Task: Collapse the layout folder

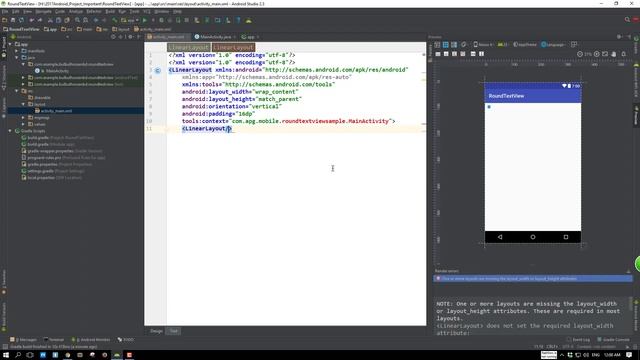Action: coord(23,104)
